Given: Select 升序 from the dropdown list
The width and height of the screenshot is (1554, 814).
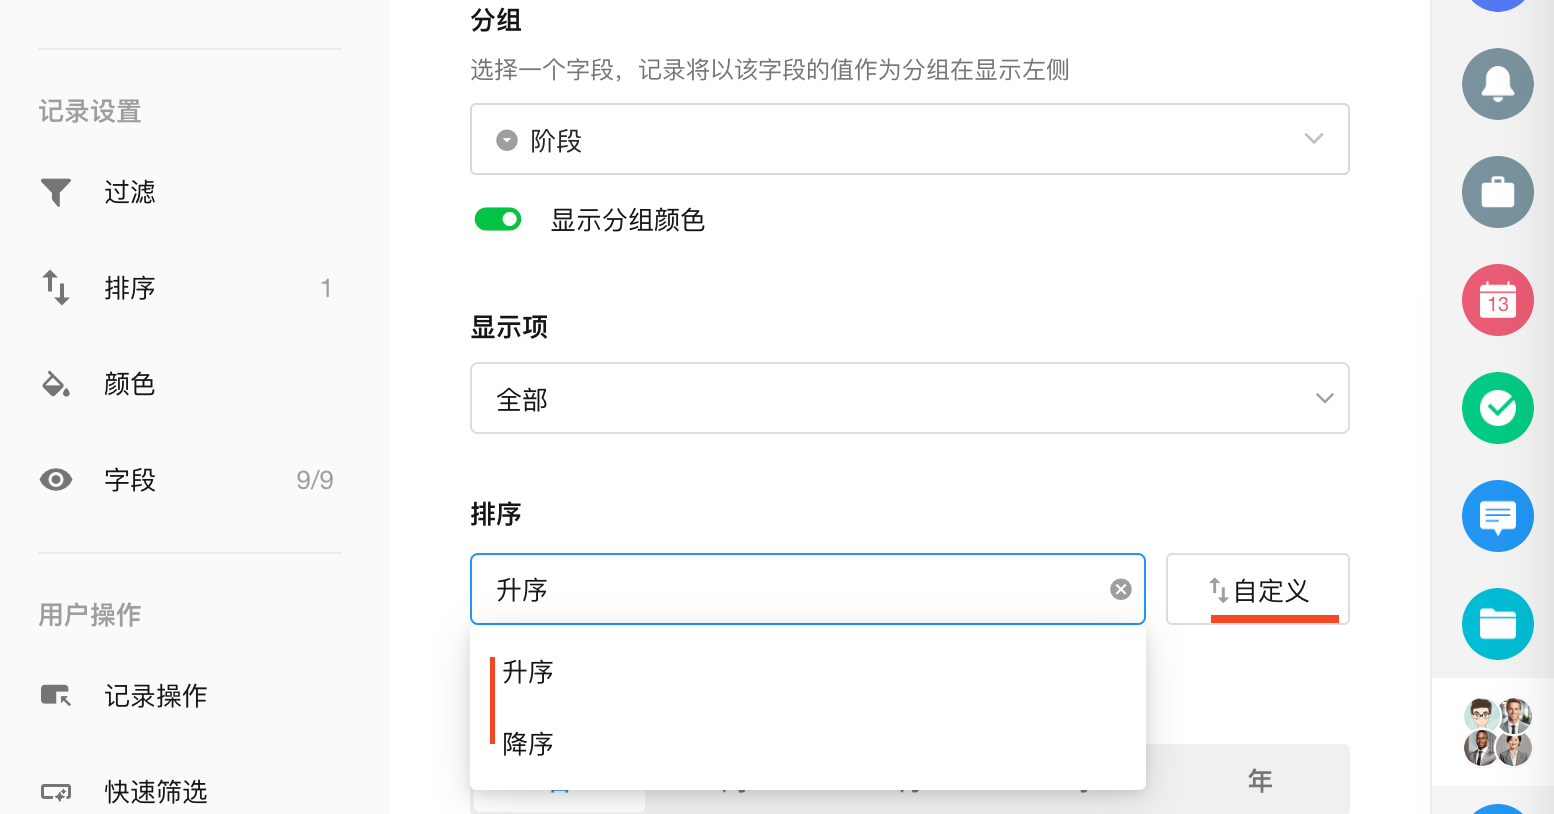Looking at the screenshot, I should (x=528, y=672).
